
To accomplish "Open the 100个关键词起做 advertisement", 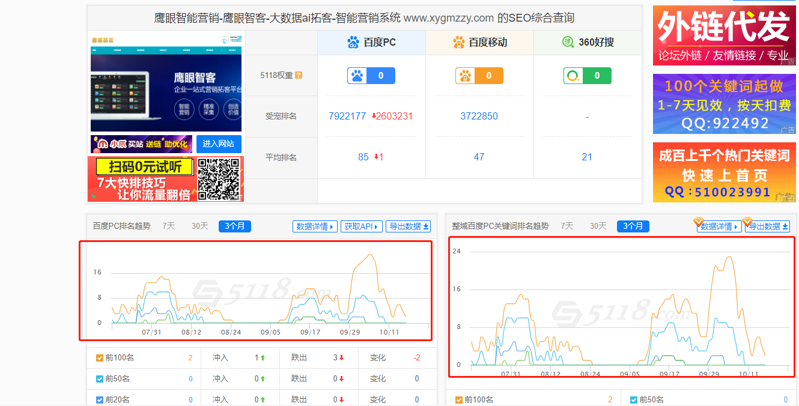I will point(724,104).
